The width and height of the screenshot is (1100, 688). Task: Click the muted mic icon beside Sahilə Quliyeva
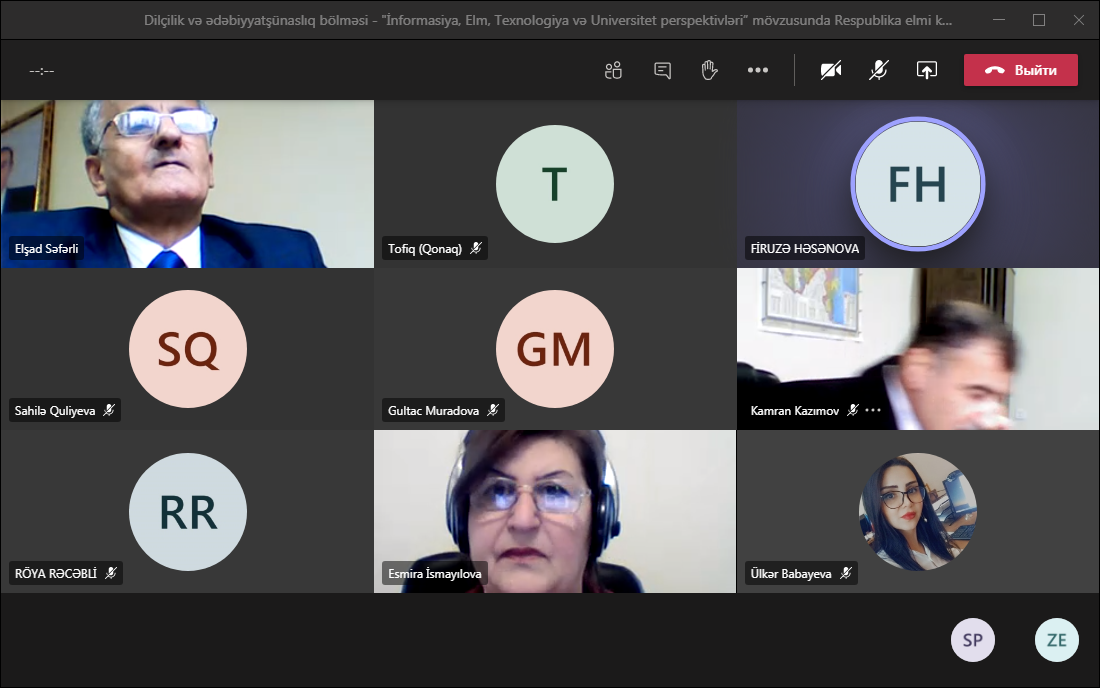[x=109, y=410]
